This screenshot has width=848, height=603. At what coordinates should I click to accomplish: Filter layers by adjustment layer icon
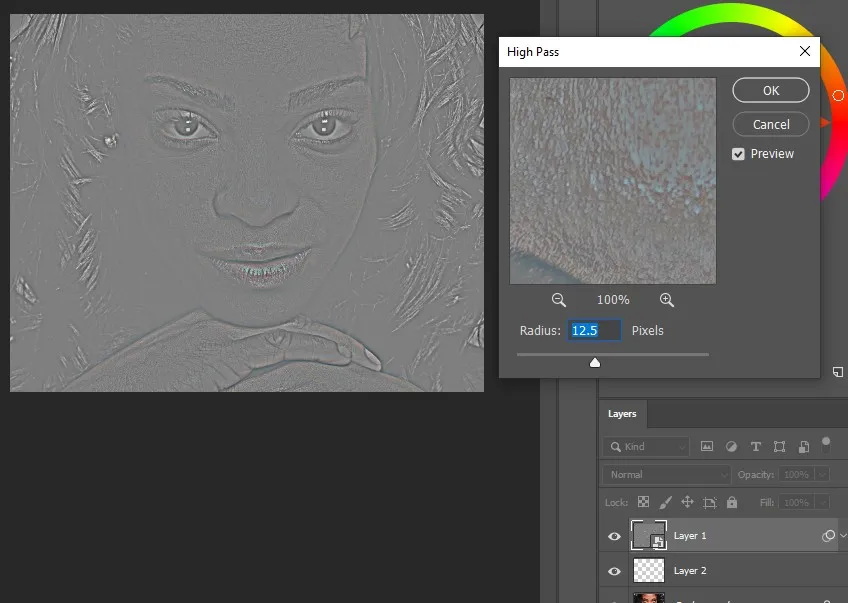pos(731,446)
